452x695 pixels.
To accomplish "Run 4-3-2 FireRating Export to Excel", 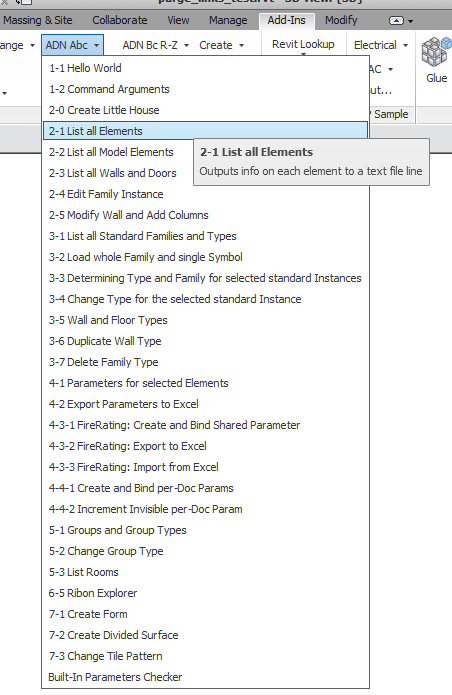I will point(206,446).
